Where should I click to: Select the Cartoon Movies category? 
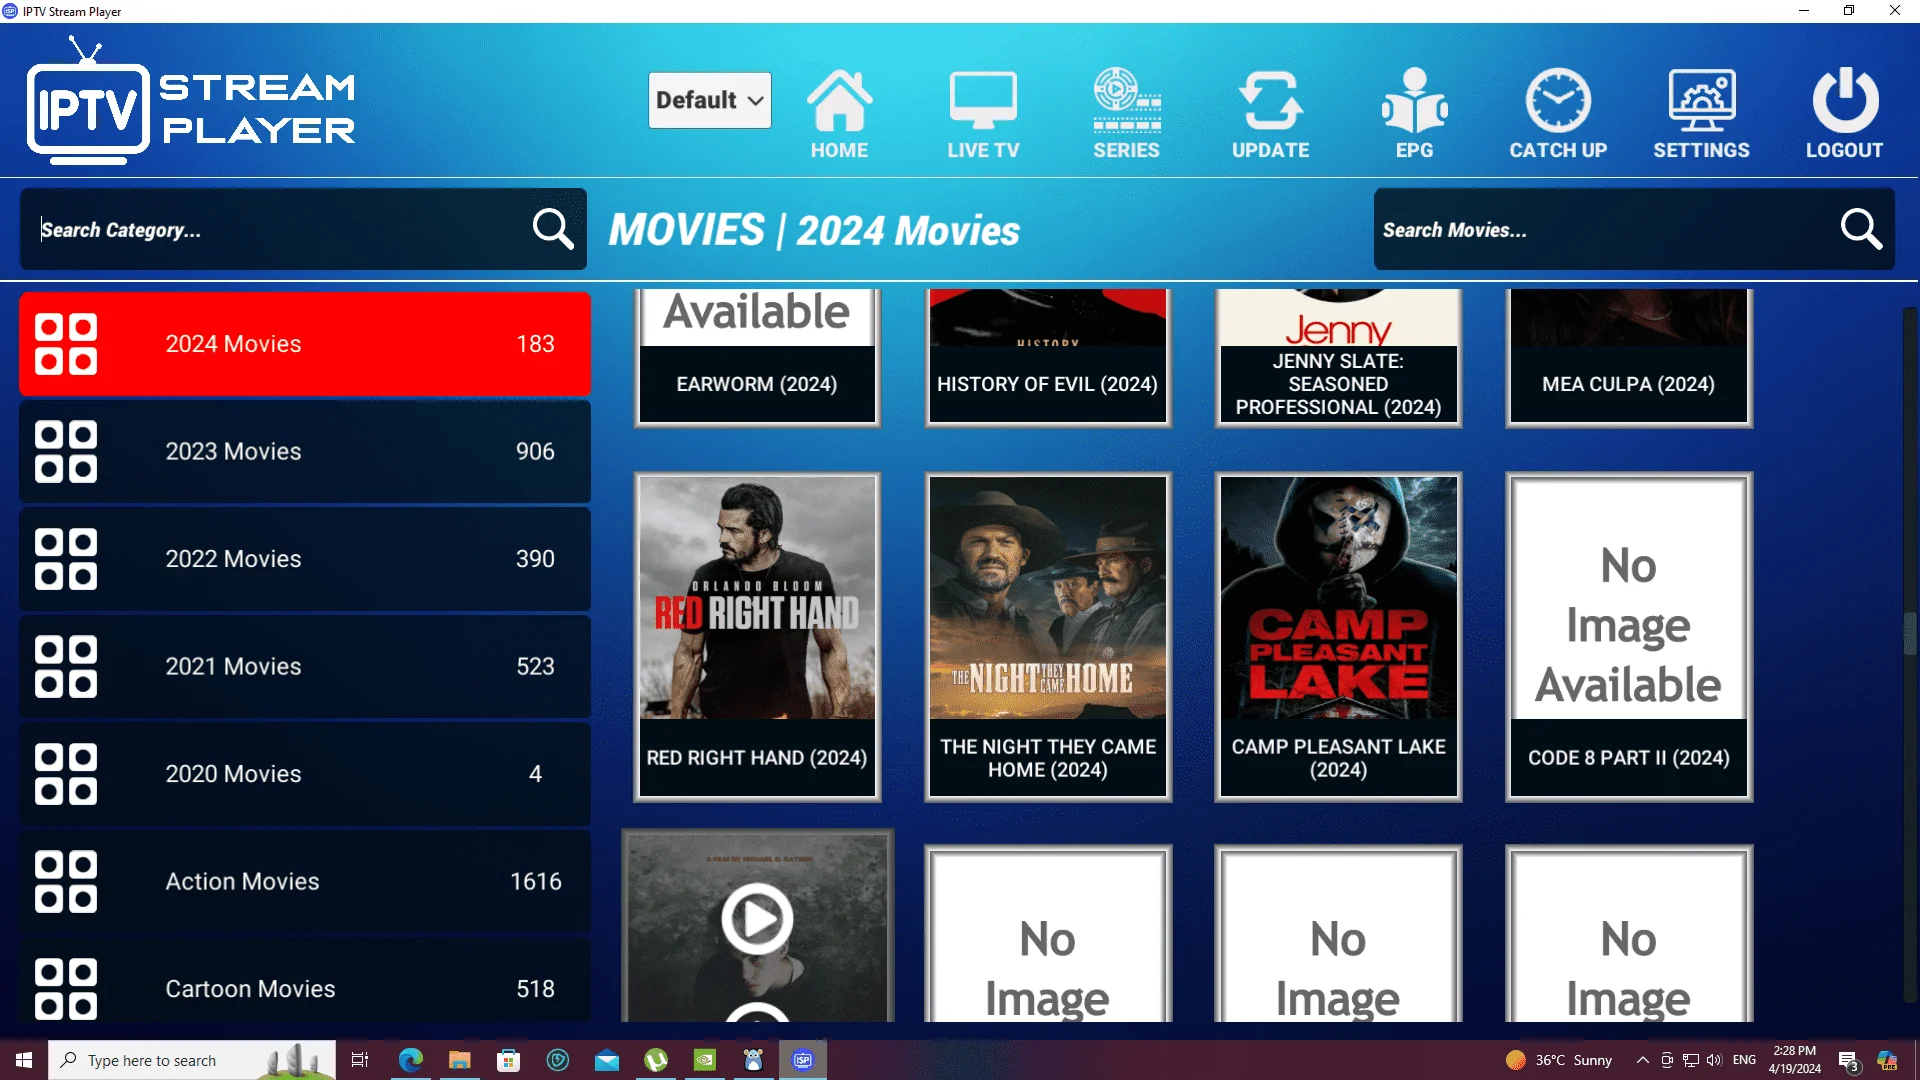(305, 982)
